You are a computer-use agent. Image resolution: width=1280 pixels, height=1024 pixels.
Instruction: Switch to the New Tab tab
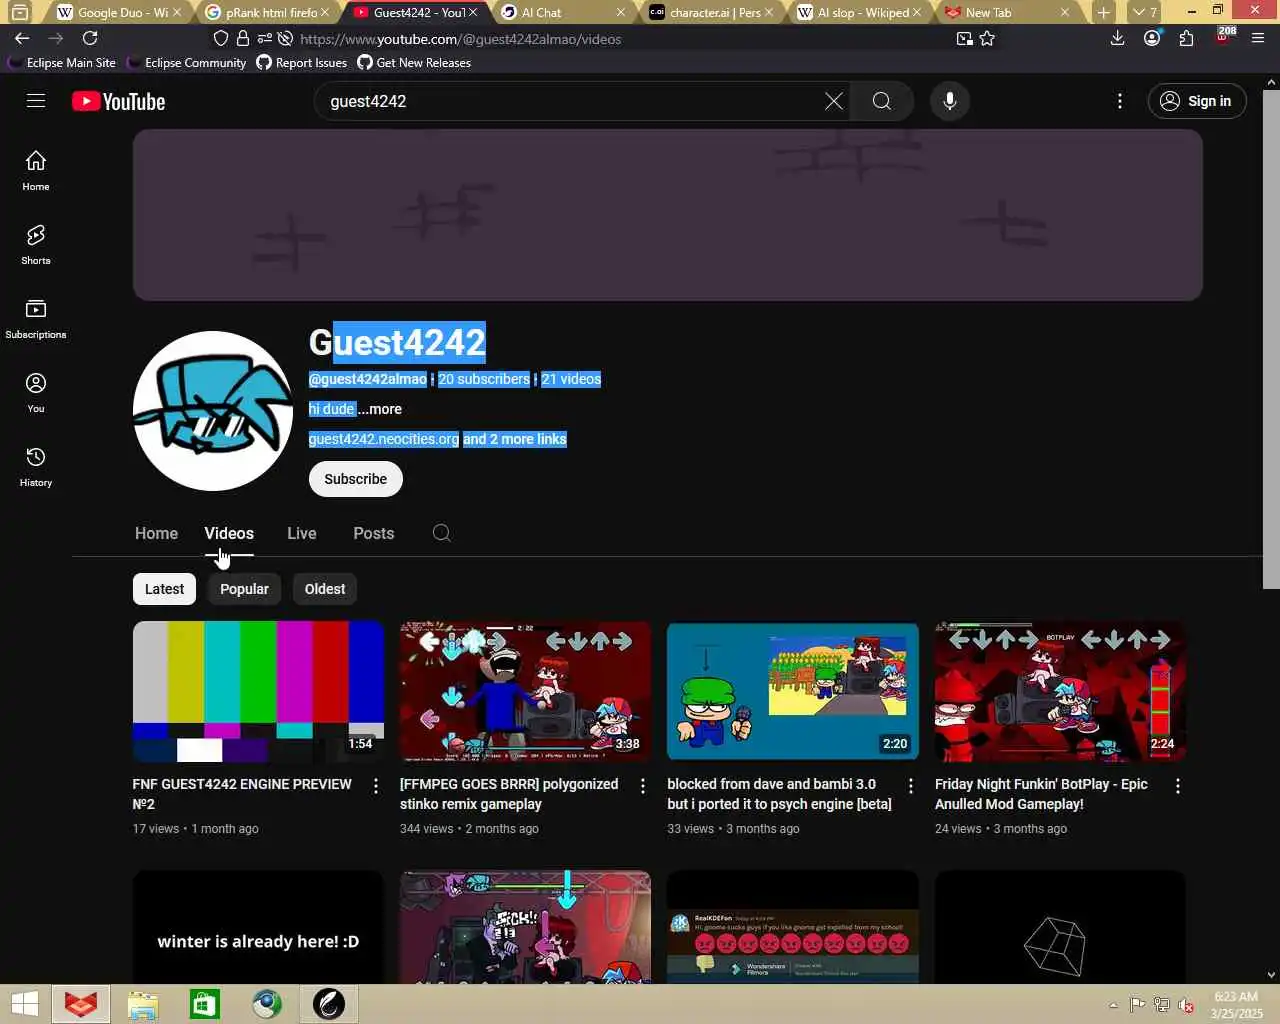click(1007, 12)
